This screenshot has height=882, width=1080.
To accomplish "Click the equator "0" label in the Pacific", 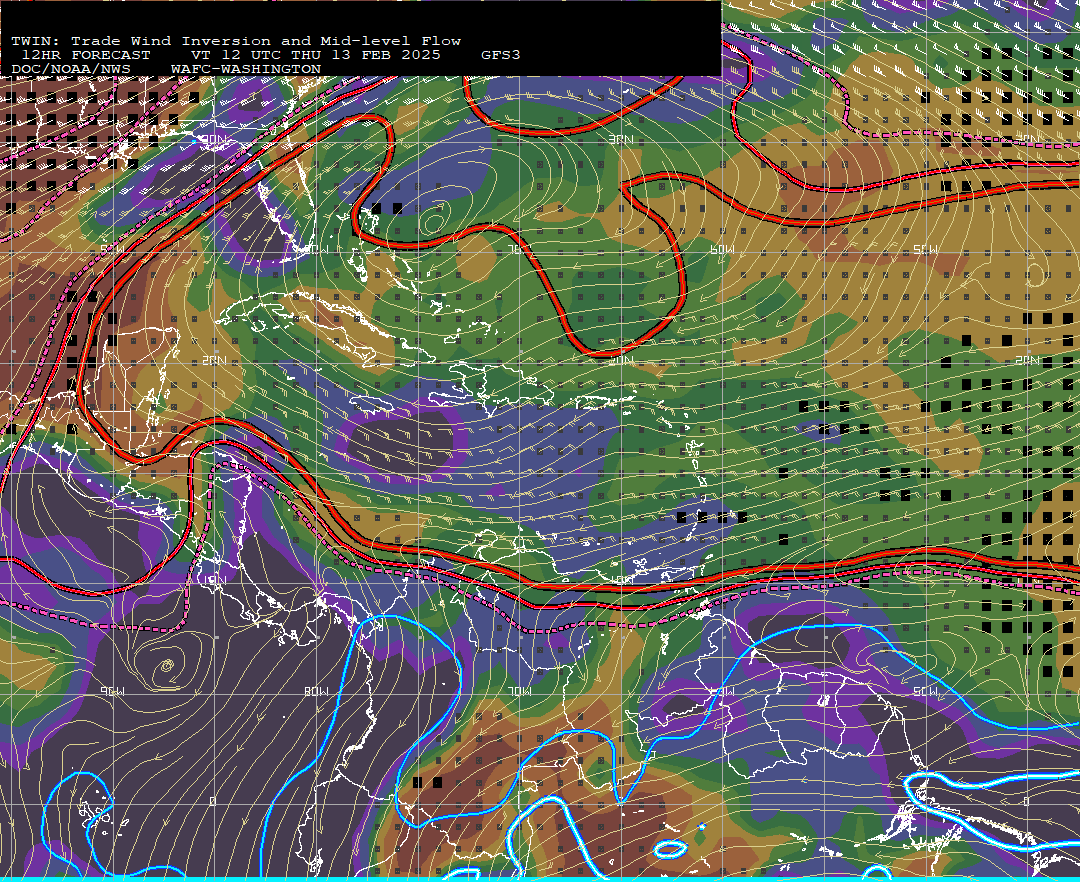I will [212, 801].
